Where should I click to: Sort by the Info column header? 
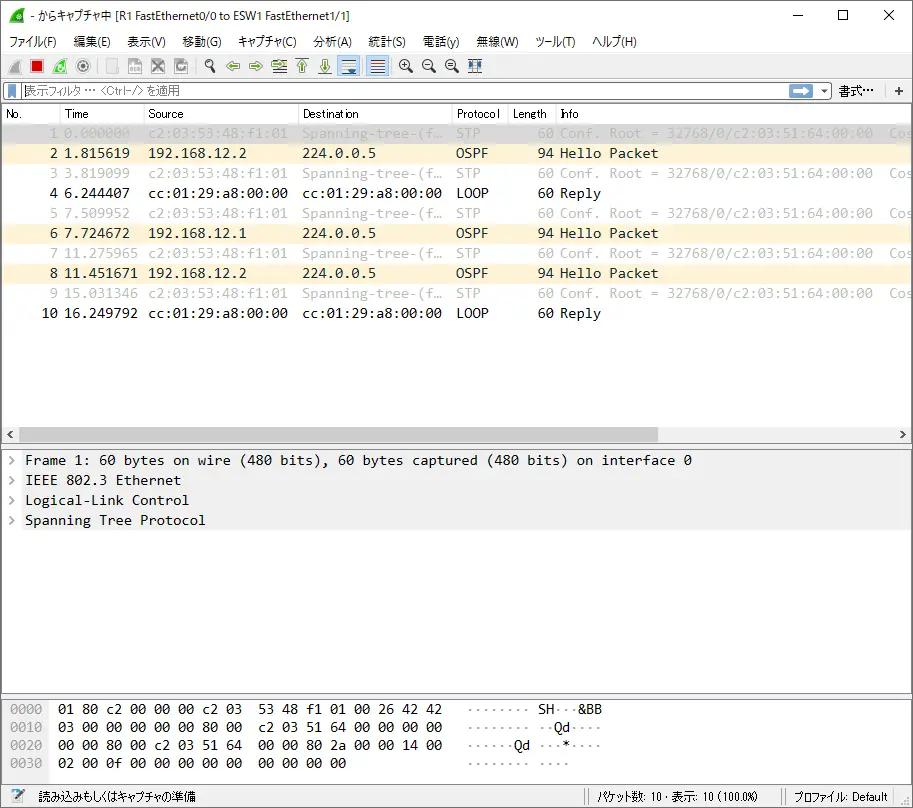coord(734,114)
